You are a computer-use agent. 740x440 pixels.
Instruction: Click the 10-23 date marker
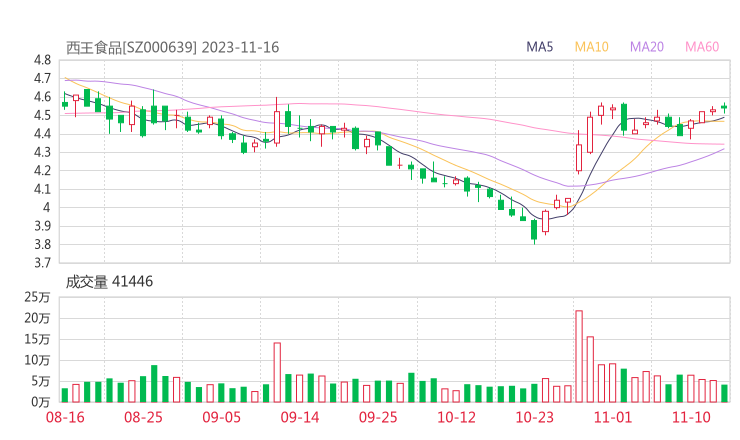(x=534, y=417)
